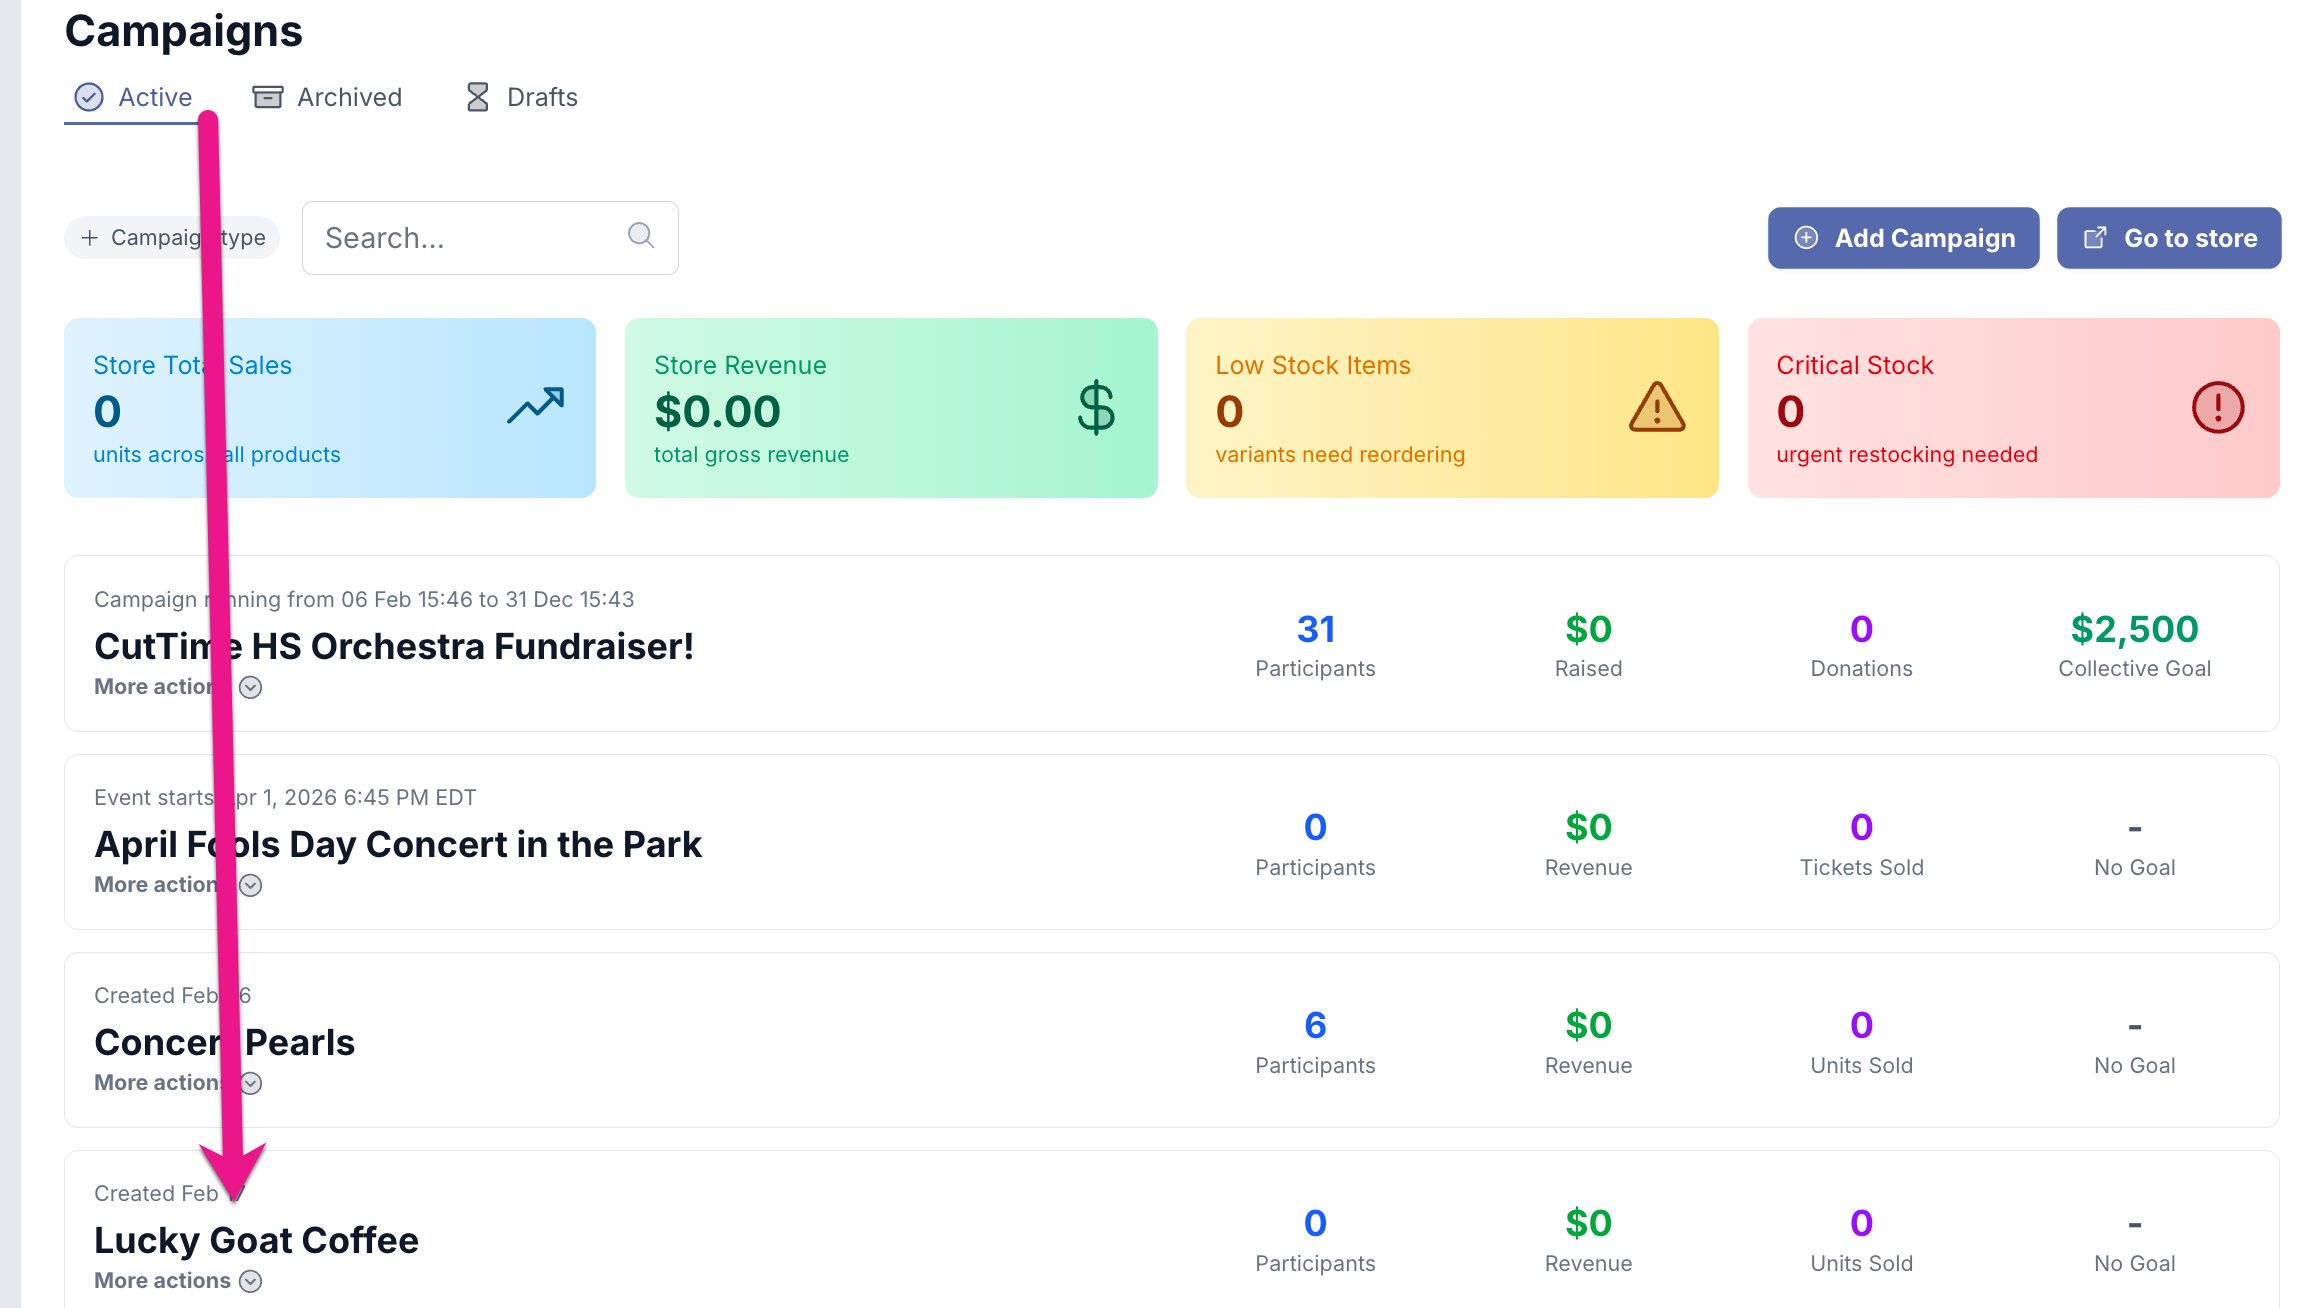
Task: Click the Go to store button
Action: point(2168,238)
